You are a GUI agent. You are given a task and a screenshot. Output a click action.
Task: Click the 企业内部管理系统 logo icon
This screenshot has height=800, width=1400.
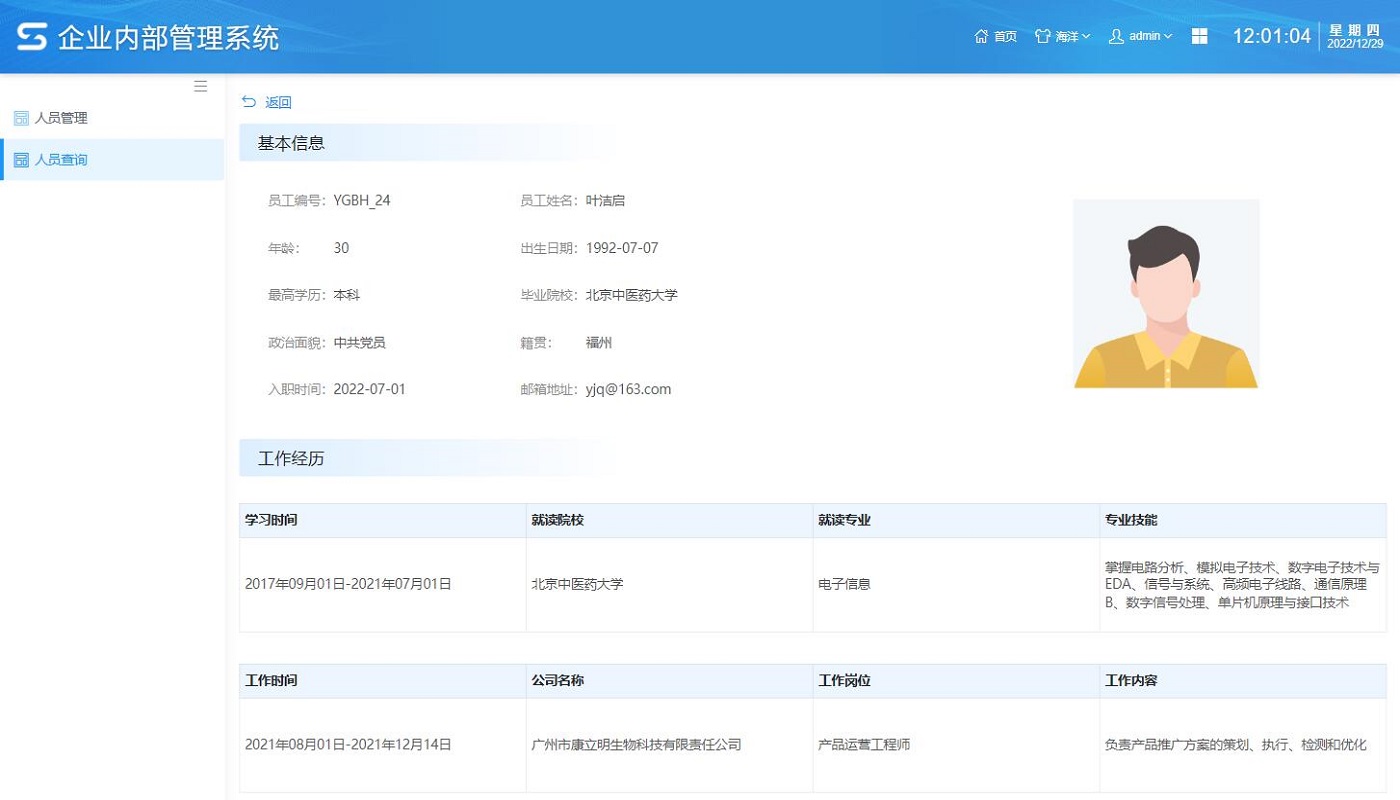point(31,35)
